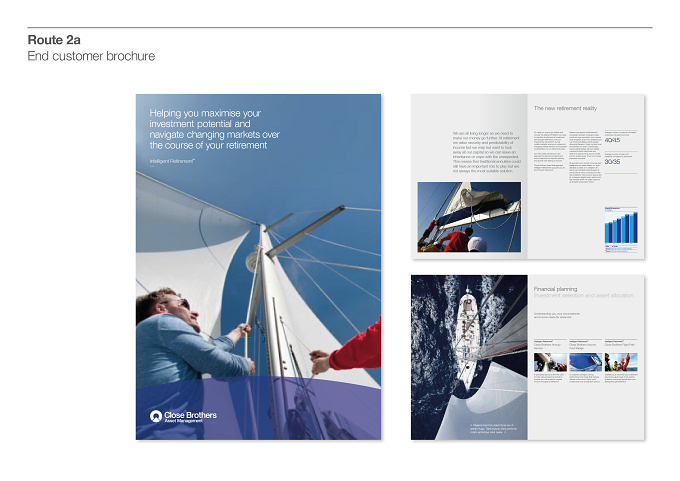This screenshot has width=680, height=481.
Task: Select the Intelligent Retirement tagline on cover
Action: point(172,161)
